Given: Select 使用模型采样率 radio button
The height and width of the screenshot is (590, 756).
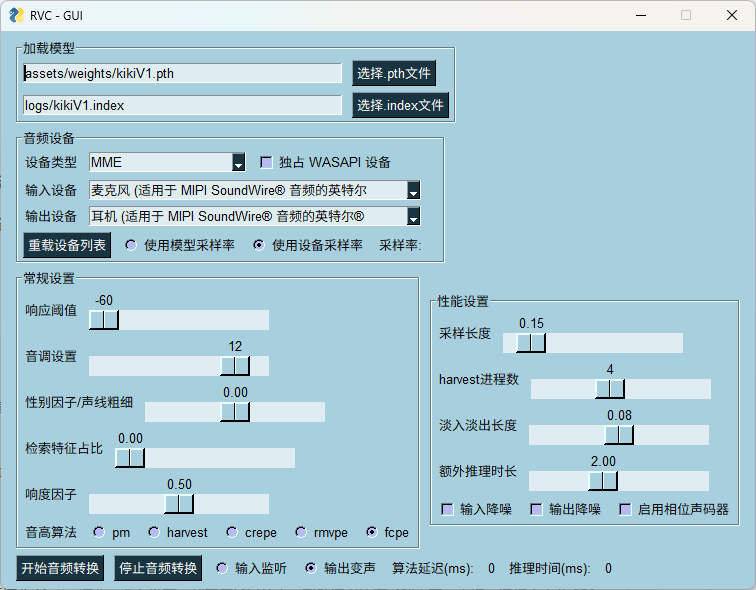Looking at the screenshot, I should coord(131,245).
